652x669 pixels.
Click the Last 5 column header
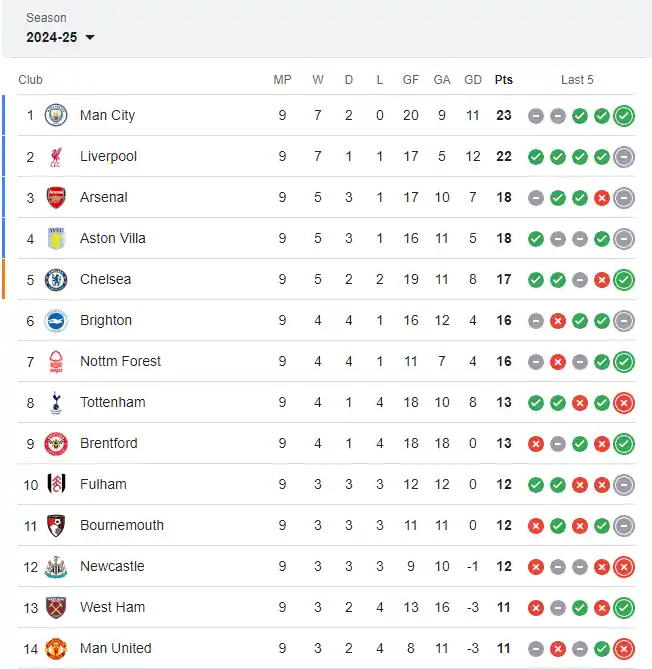click(x=577, y=80)
